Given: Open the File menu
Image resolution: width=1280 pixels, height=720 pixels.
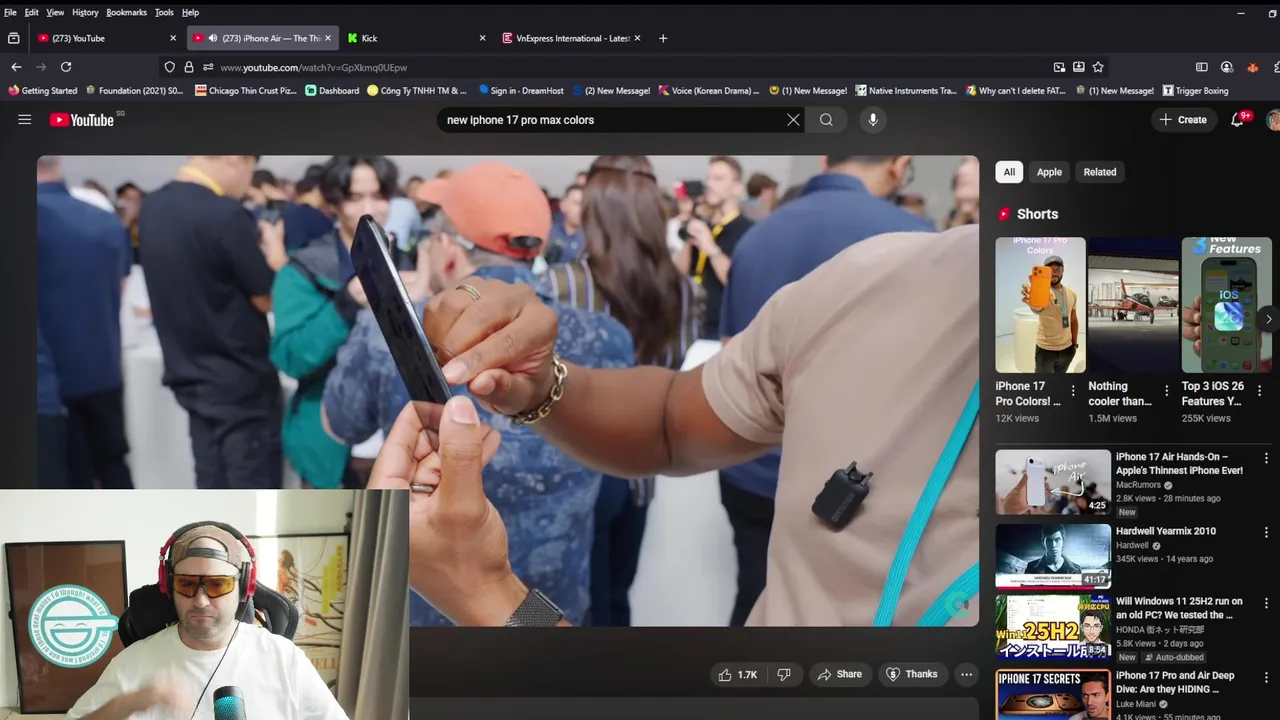Looking at the screenshot, I should tap(10, 12).
